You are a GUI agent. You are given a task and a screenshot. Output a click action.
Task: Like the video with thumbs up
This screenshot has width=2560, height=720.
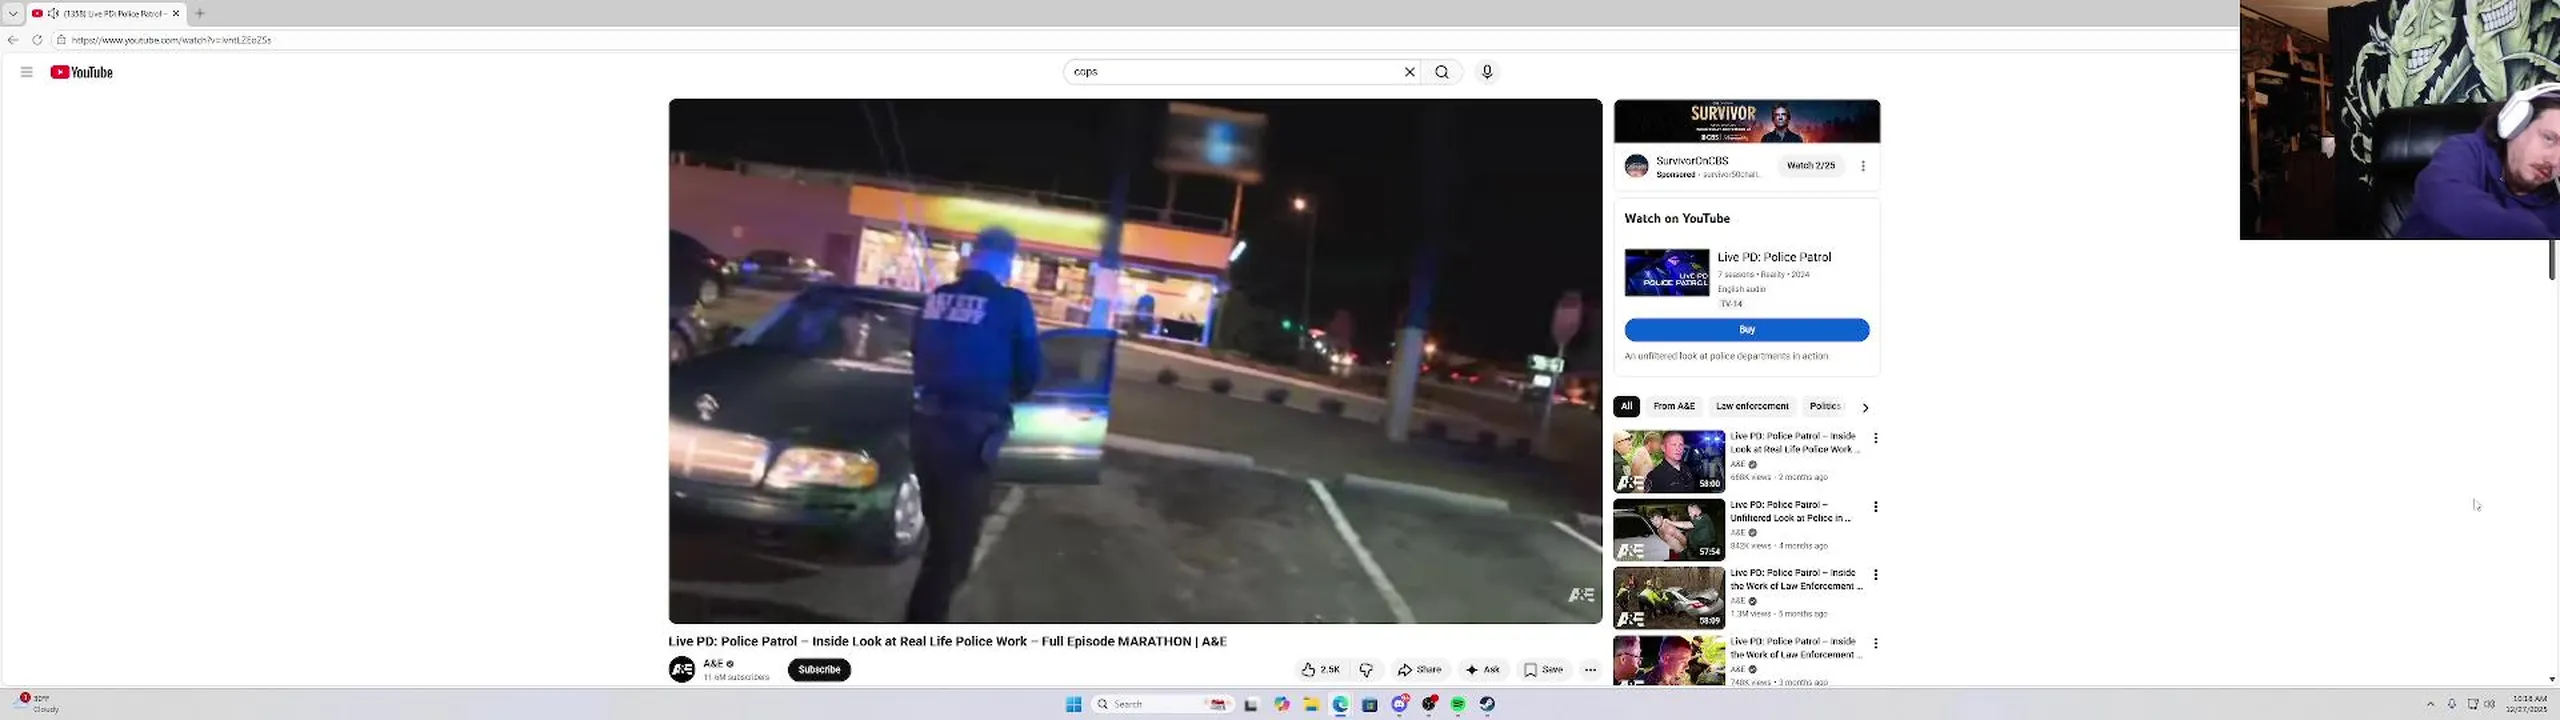tap(1320, 670)
